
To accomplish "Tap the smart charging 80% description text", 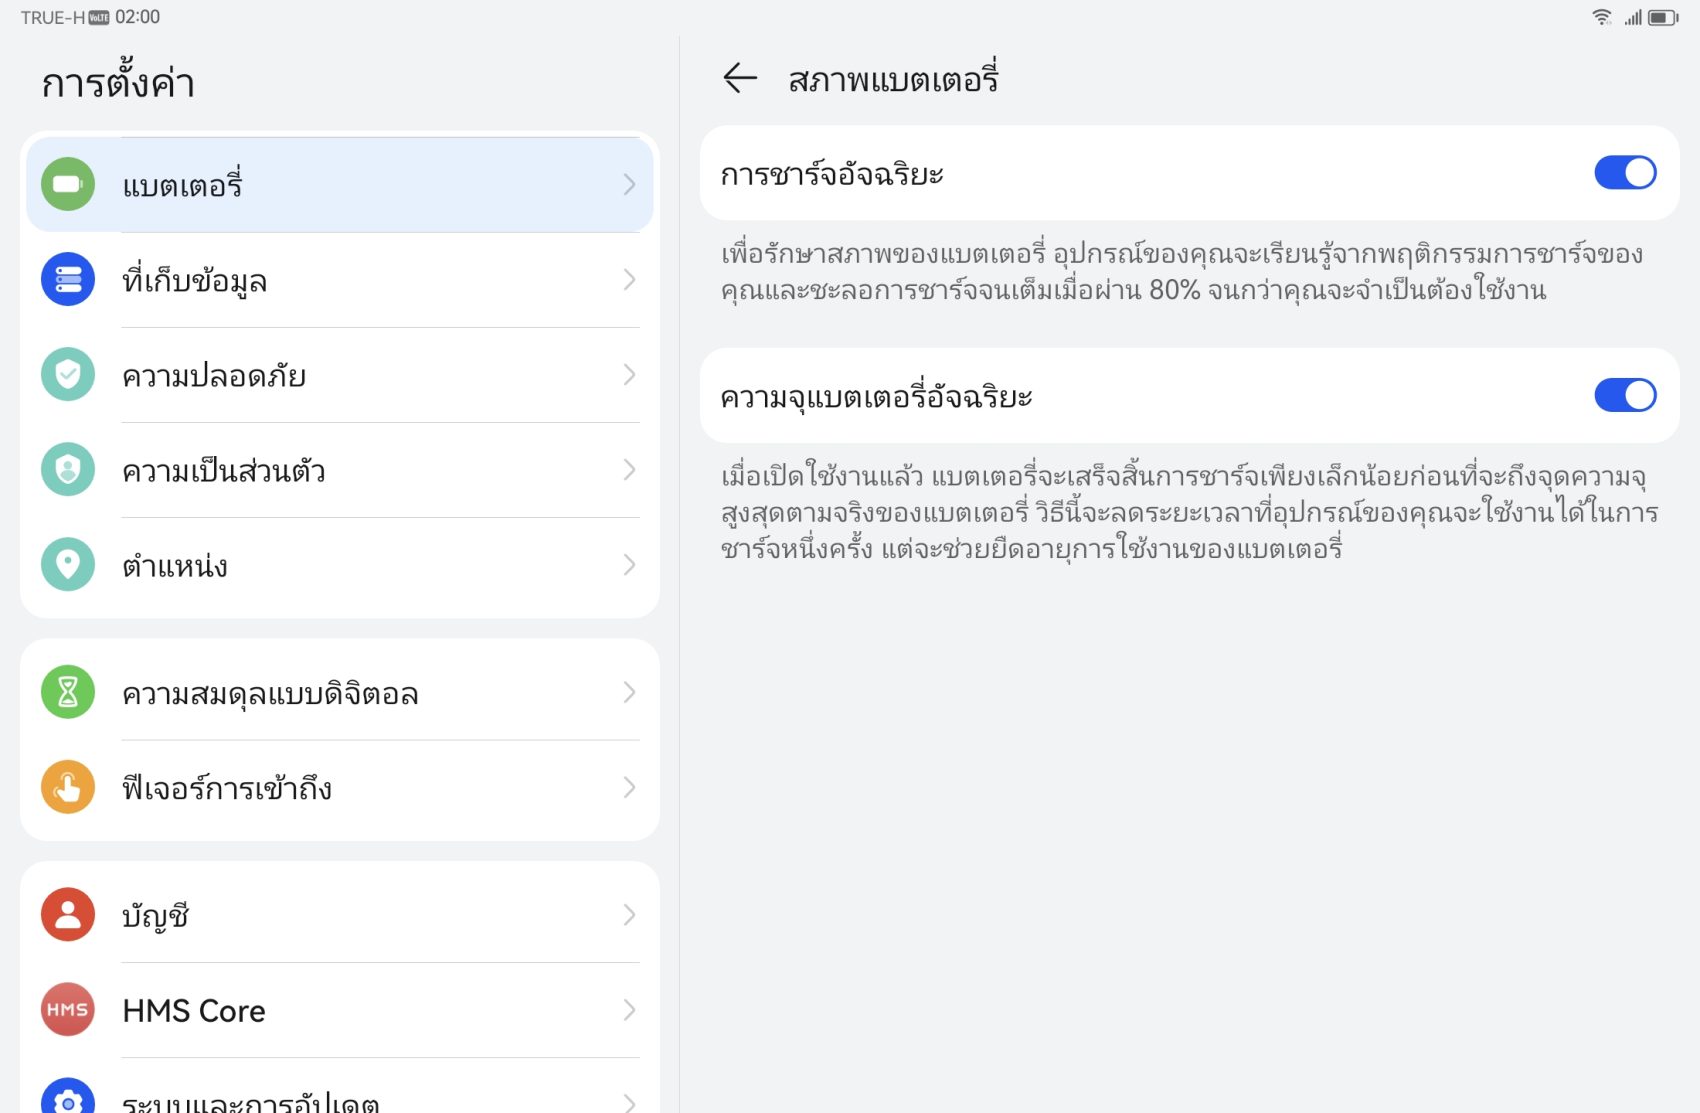I will [x=1182, y=272].
